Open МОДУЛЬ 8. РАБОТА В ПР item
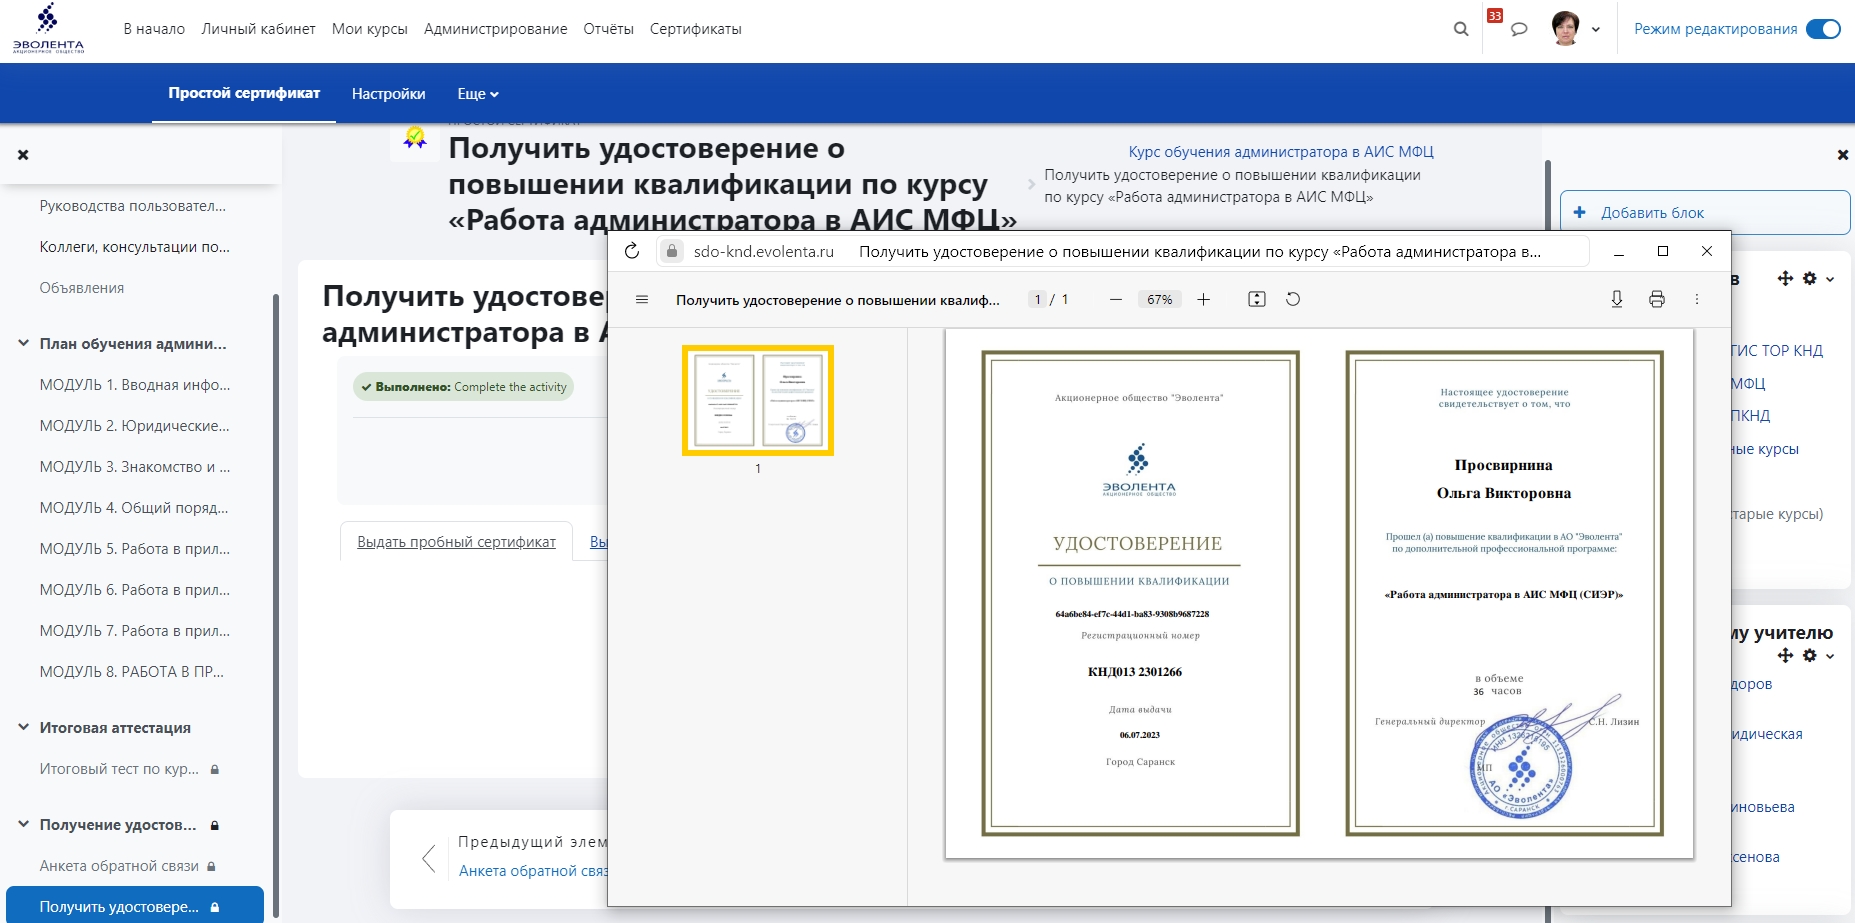The image size is (1855, 923). click(132, 672)
